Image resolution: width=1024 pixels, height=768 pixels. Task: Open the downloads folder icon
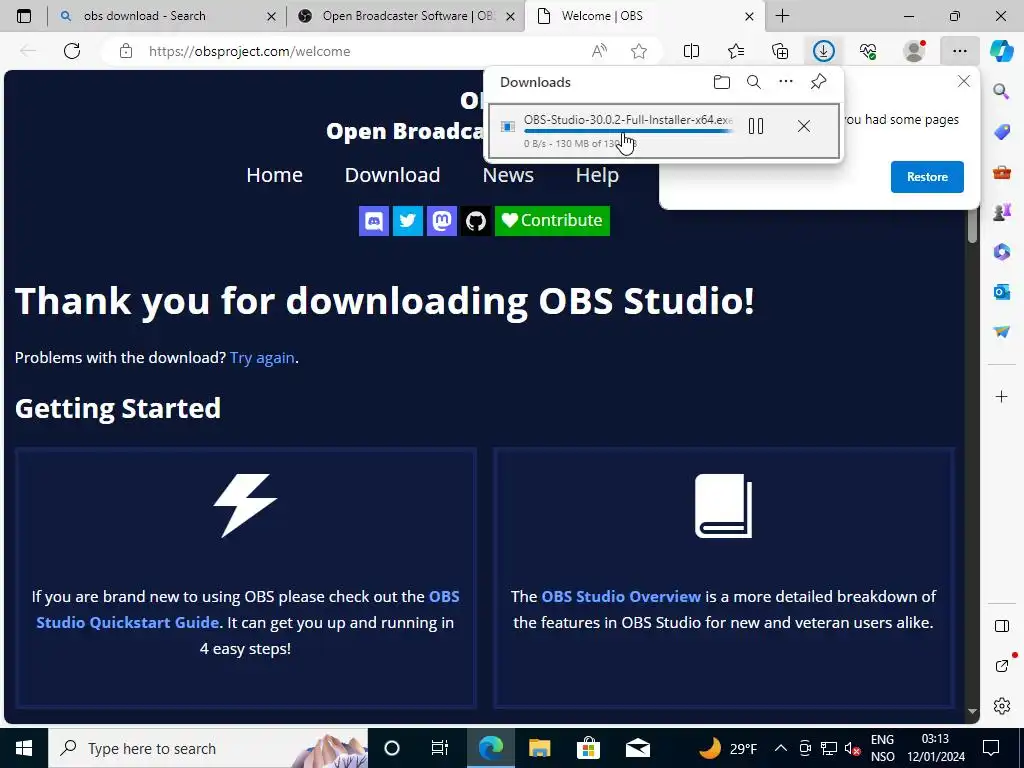click(x=722, y=82)
